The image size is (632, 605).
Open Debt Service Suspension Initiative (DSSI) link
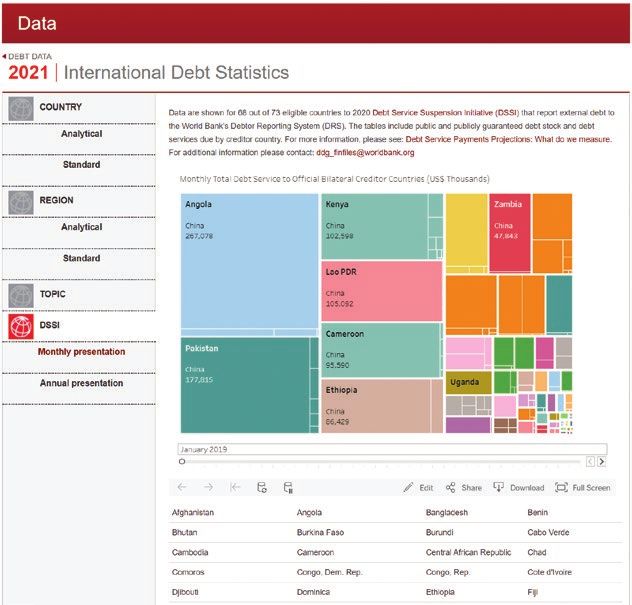pyautogui.click(x=445, y=112)
